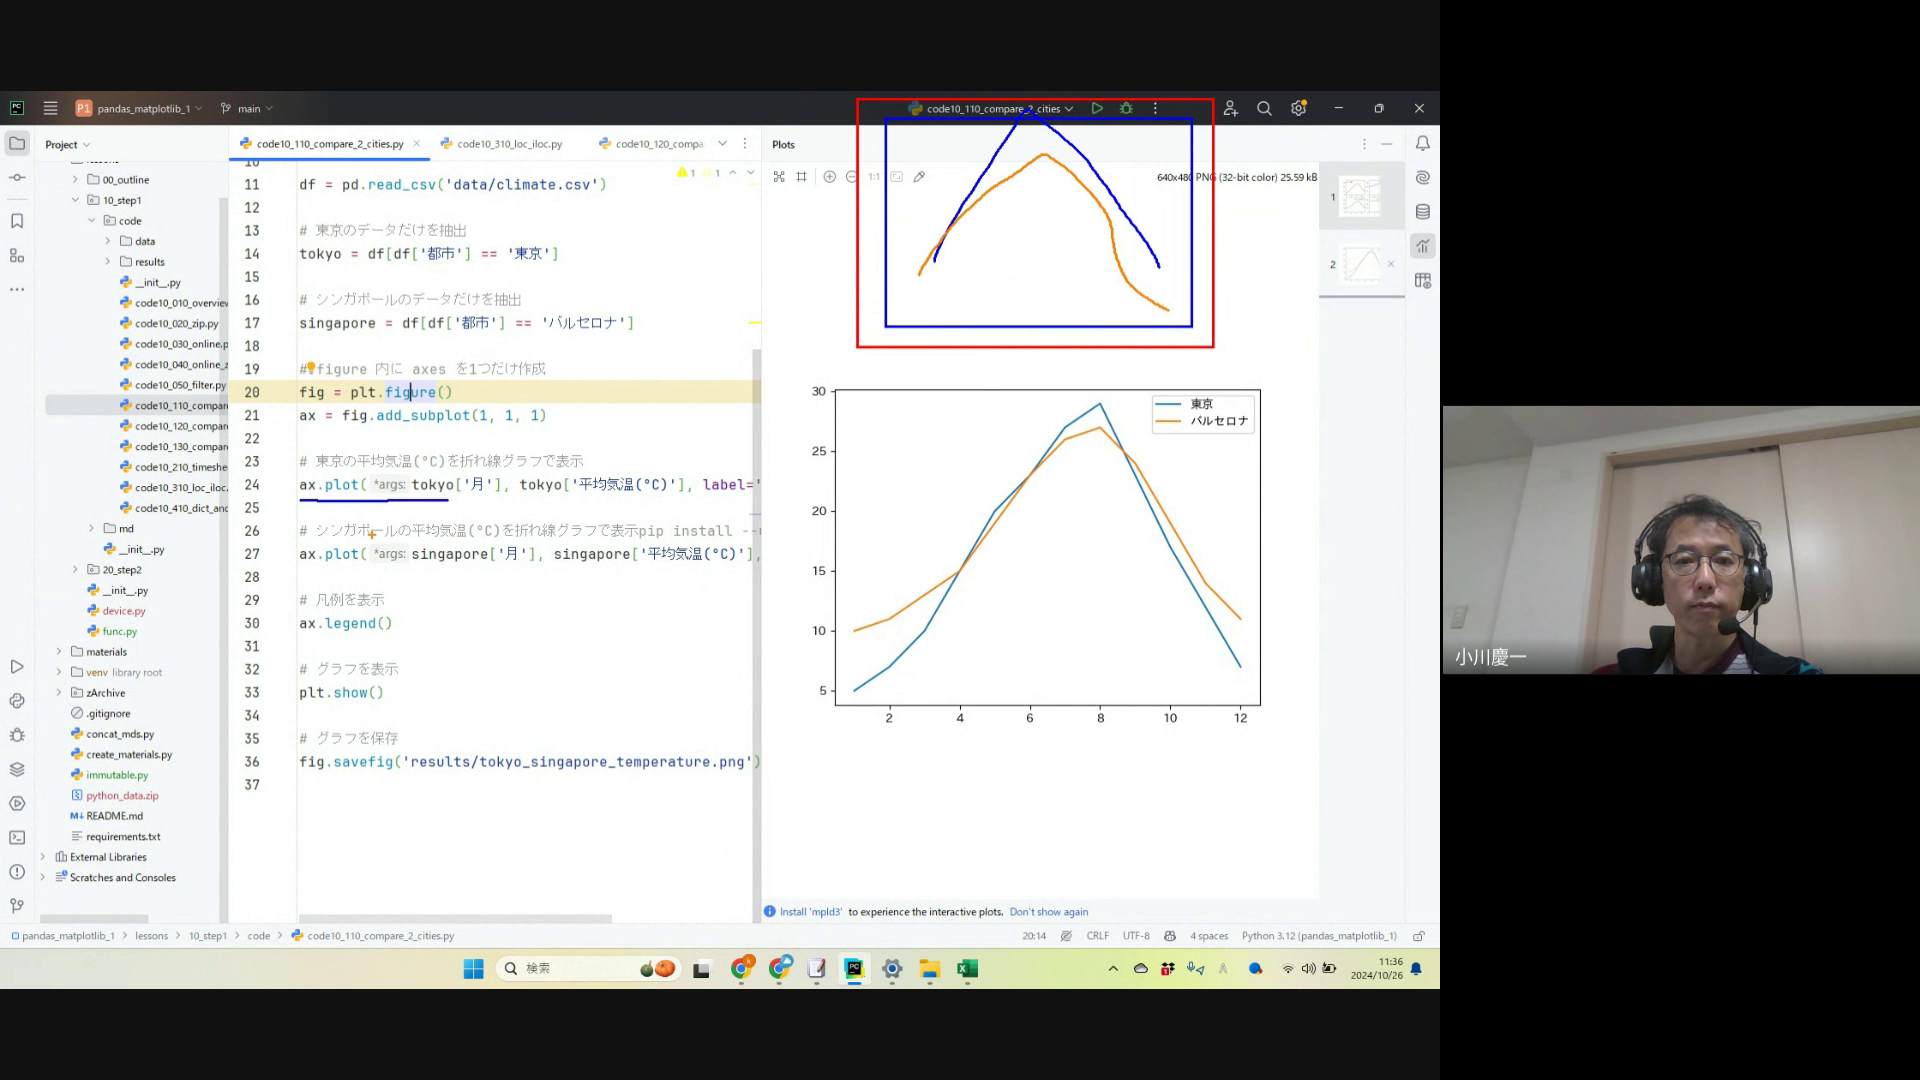This screenshot has width=1920, height=1080.
Task: Open the Terminal tool window
Action: pyautogui.click(x=17, y=838)
